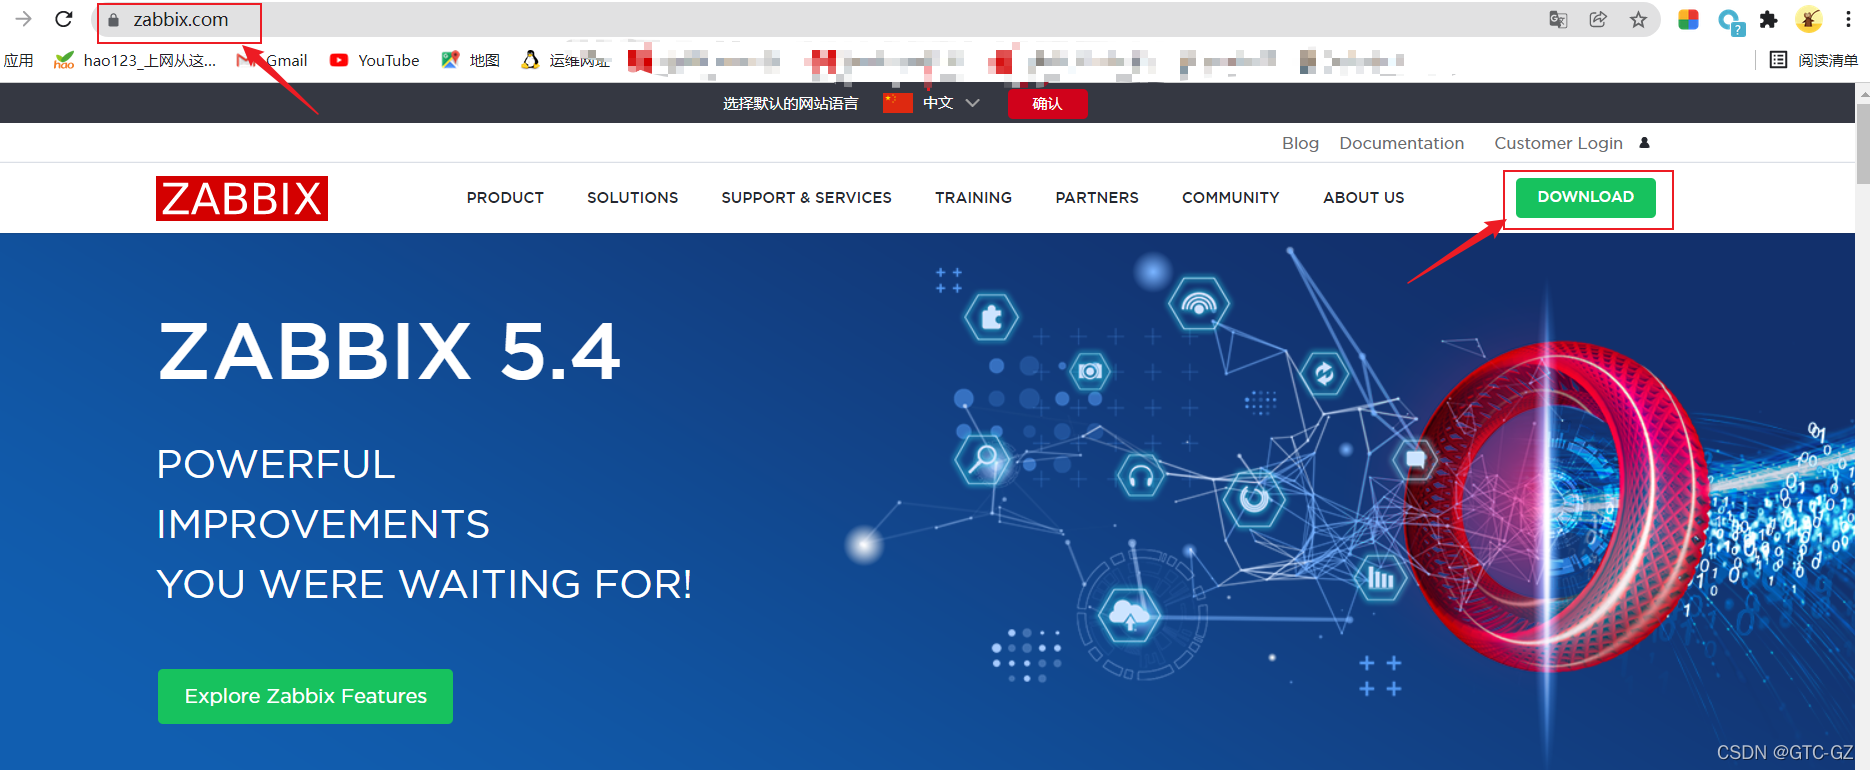Click the red 确认 button
1870x770 pixels.
tap(1047, 104)
